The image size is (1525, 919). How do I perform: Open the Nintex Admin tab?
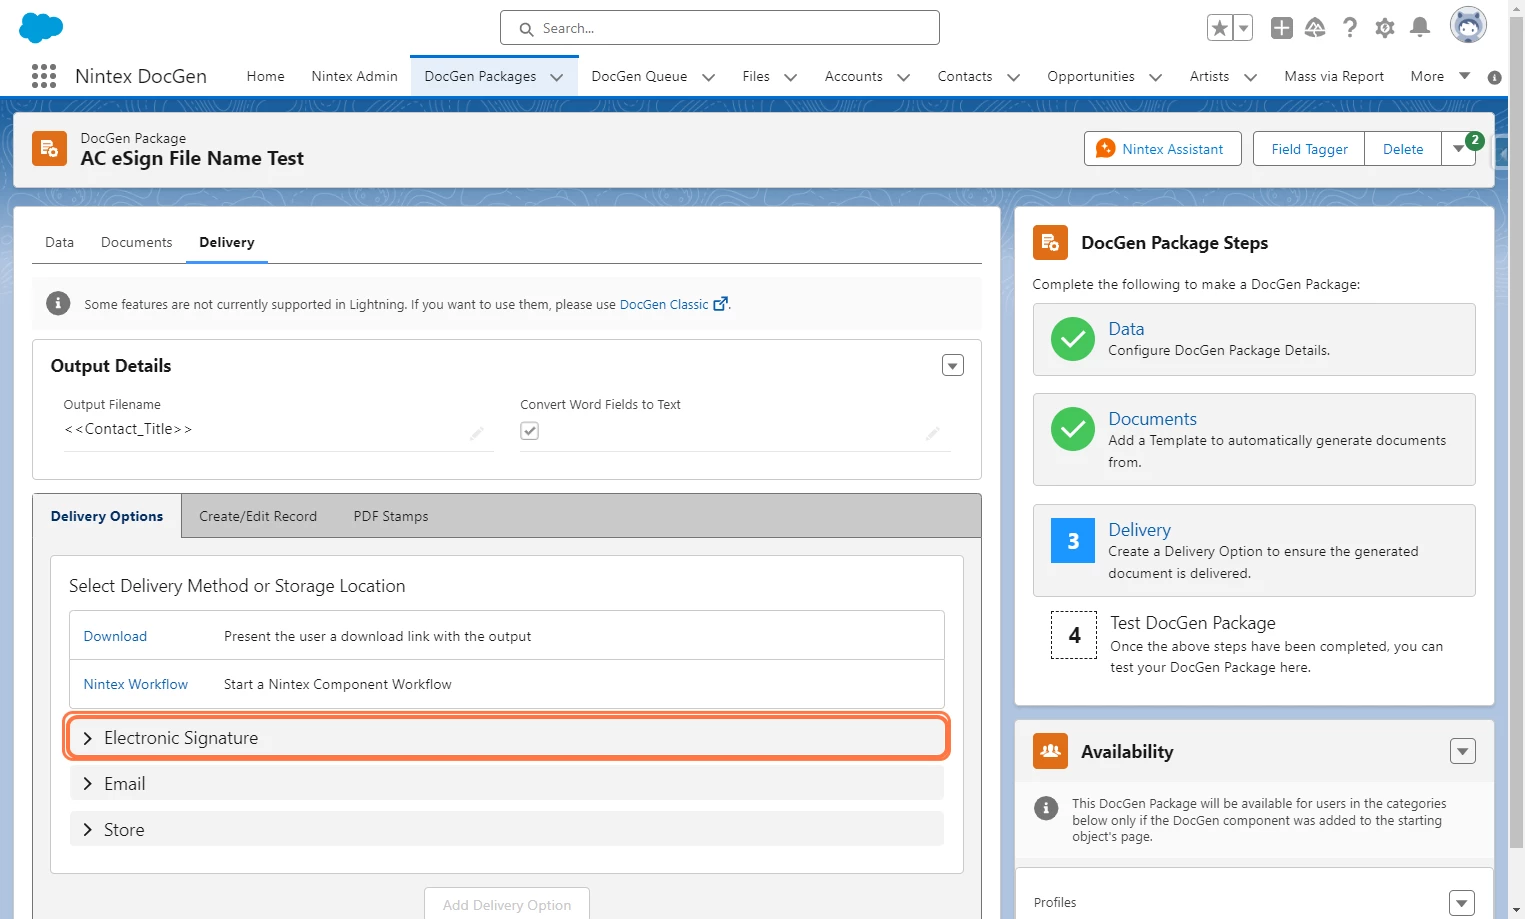click(354, 76)
